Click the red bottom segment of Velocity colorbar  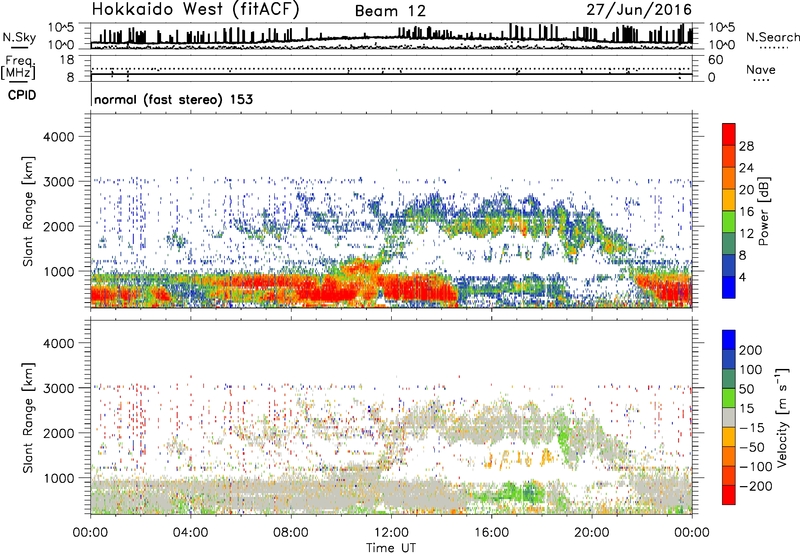pos(729,495)
